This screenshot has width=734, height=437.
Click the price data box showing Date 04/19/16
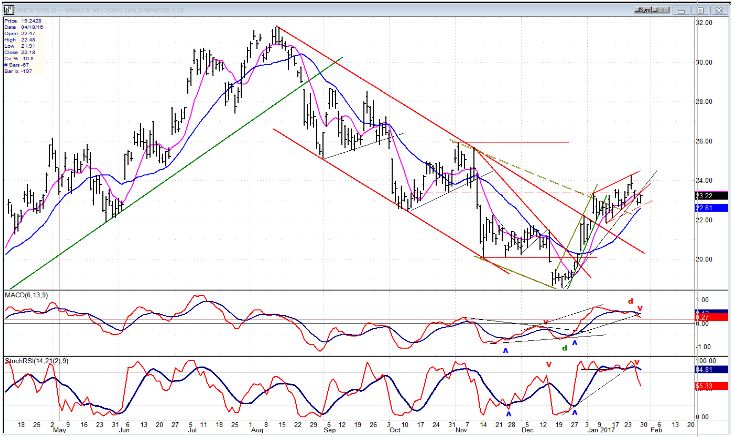(24, 46)
